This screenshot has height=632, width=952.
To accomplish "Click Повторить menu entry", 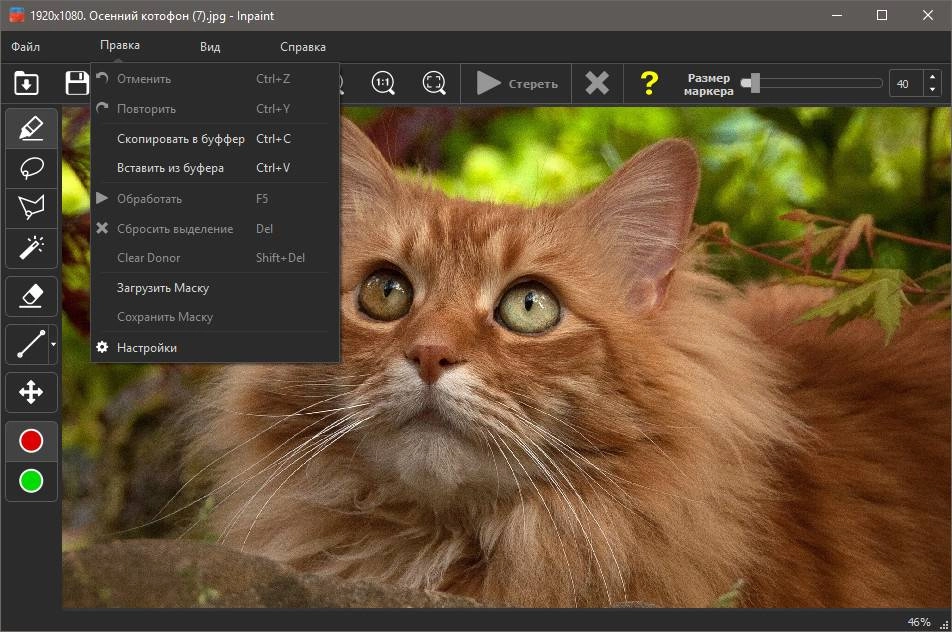I will (x=215, y=109).
